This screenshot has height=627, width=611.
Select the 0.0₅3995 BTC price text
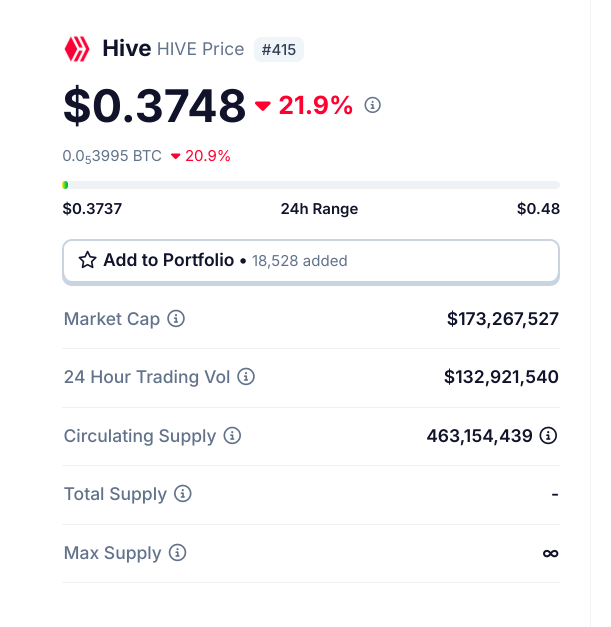click(x=112, y=156)
